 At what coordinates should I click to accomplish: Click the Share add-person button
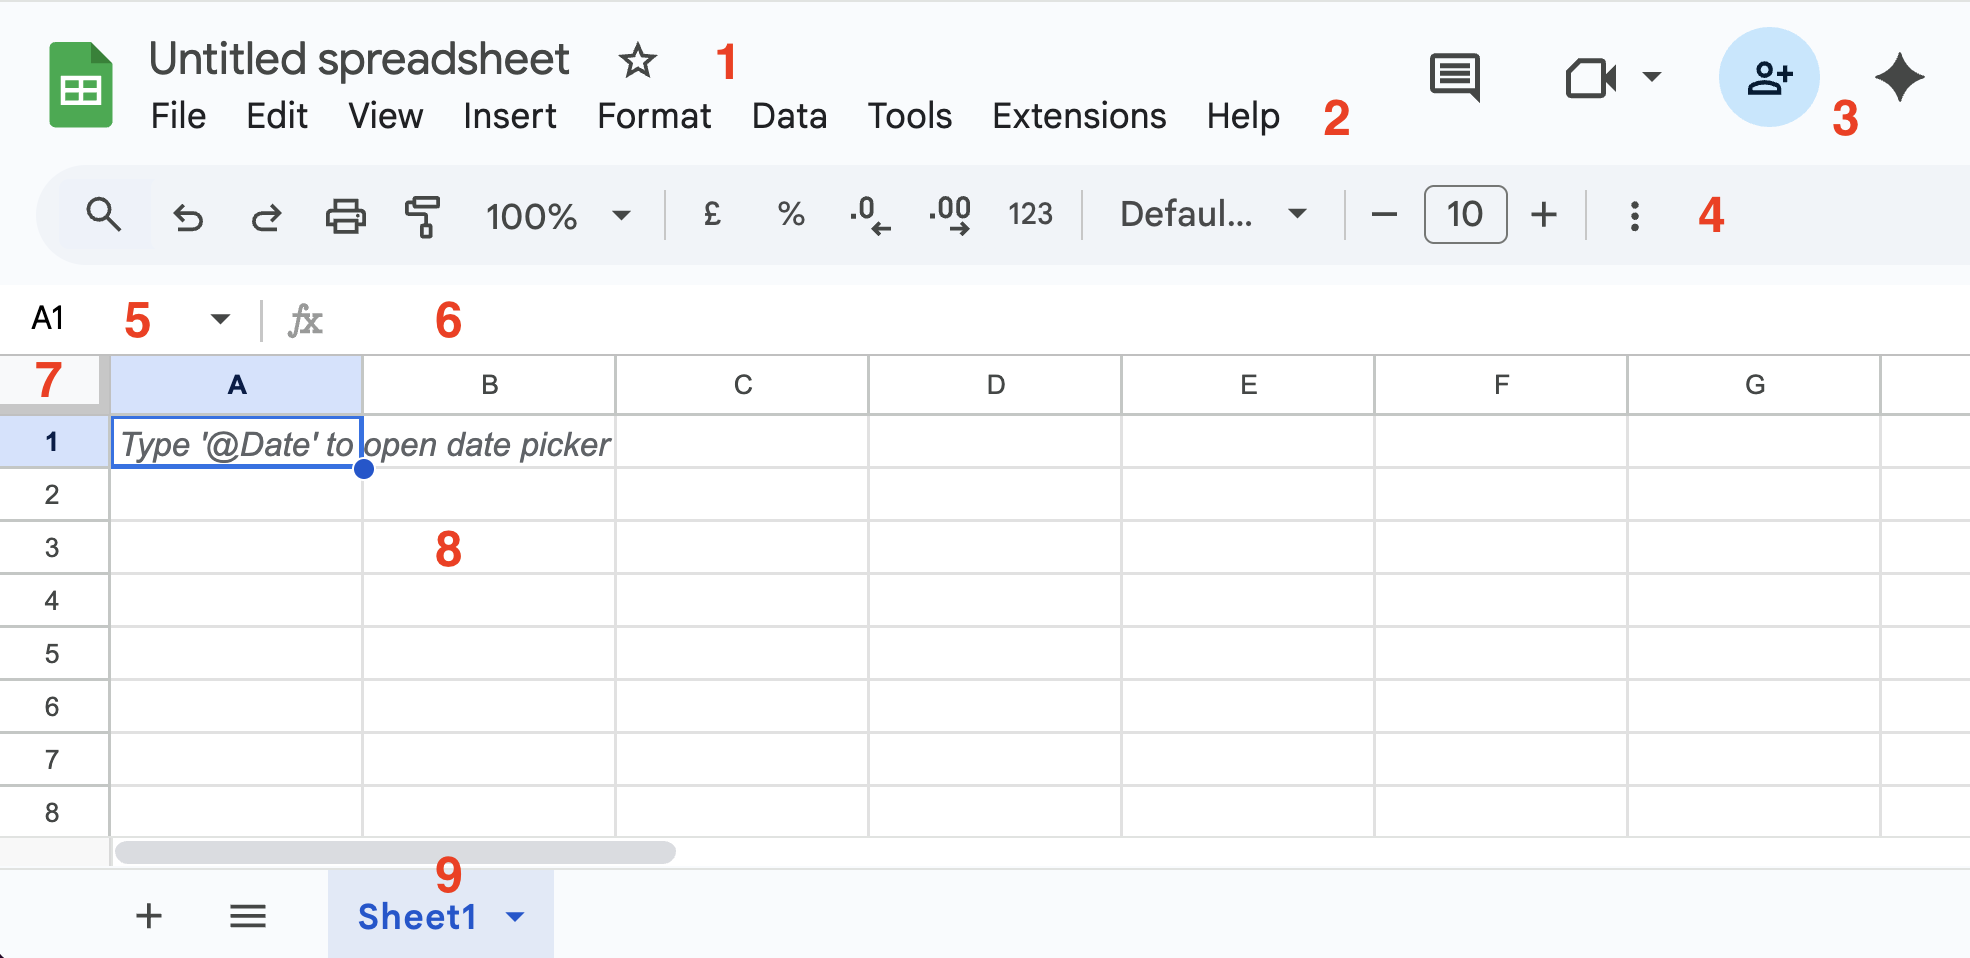coord(1769,77)
